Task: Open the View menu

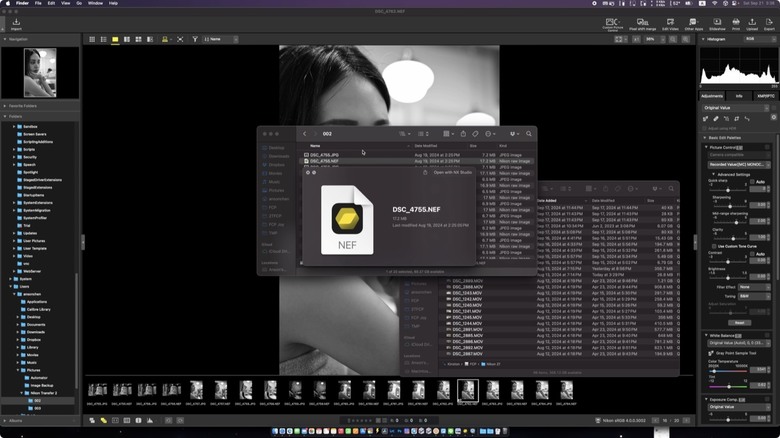Action: 65,3
